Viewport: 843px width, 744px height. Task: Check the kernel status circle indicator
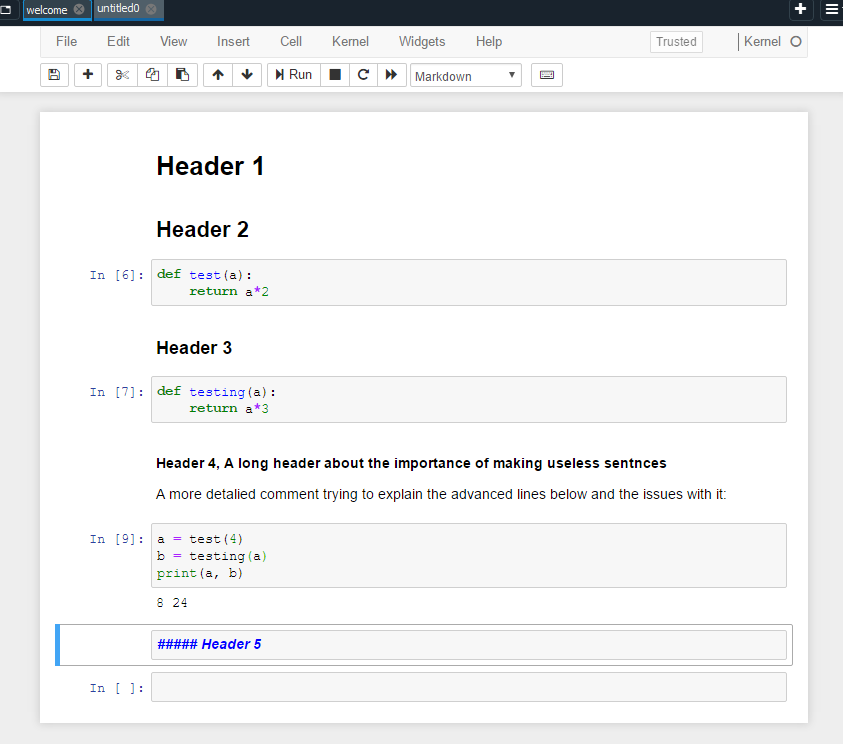point(797,41)
